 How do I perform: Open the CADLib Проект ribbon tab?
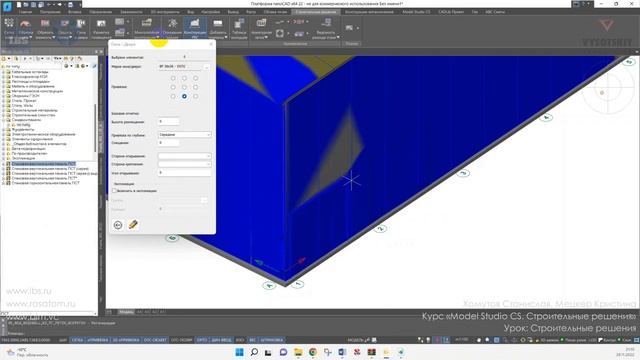point(451,12)
